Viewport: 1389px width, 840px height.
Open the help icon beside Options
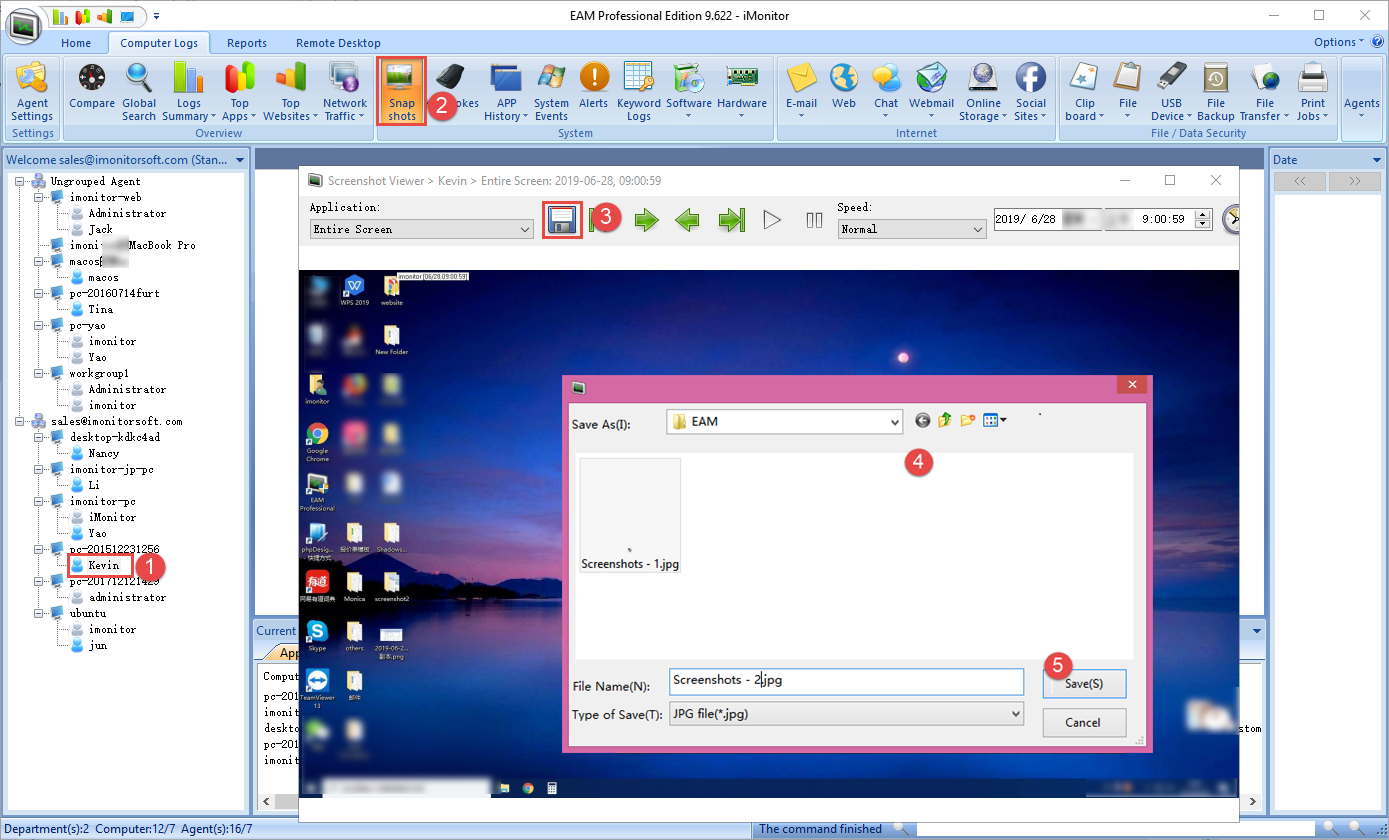tap(1376, 42)
